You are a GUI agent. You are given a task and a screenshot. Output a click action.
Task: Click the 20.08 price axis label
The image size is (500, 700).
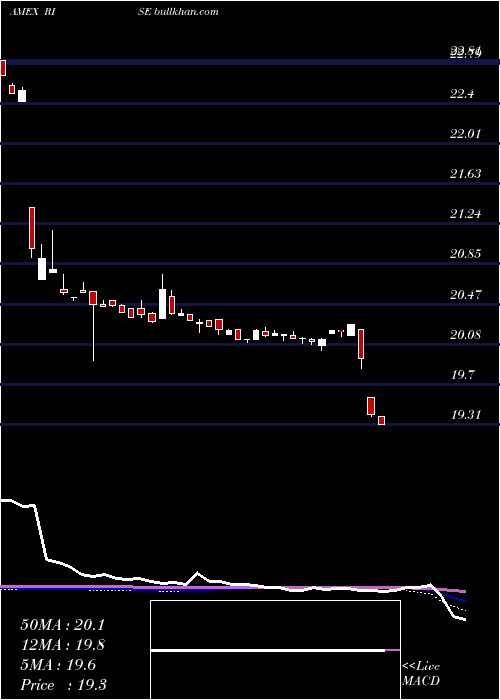[x=466, y=335]
